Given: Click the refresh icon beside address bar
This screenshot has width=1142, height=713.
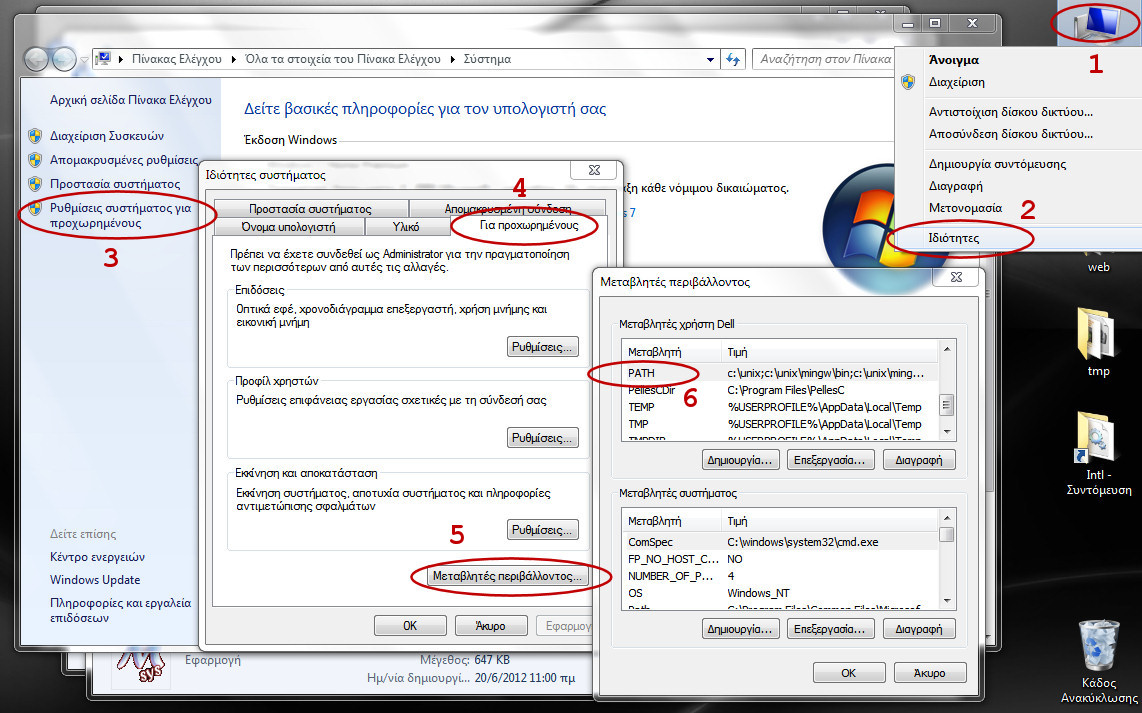Looking at the screenshot, I should [x=733, y=60].
